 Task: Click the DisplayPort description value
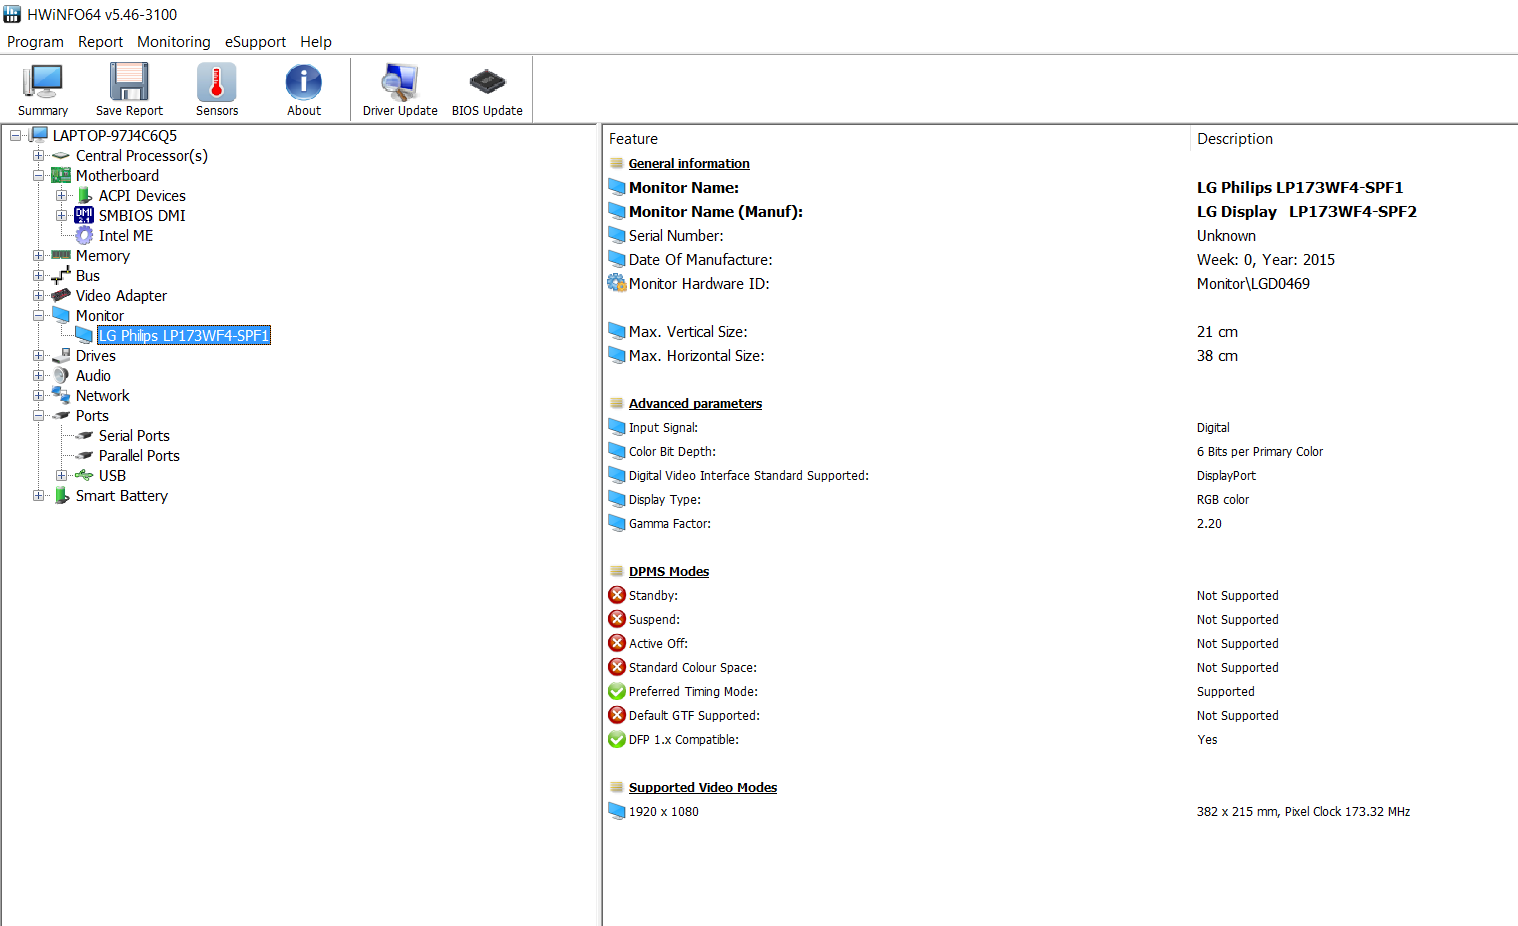[1226, 475]
